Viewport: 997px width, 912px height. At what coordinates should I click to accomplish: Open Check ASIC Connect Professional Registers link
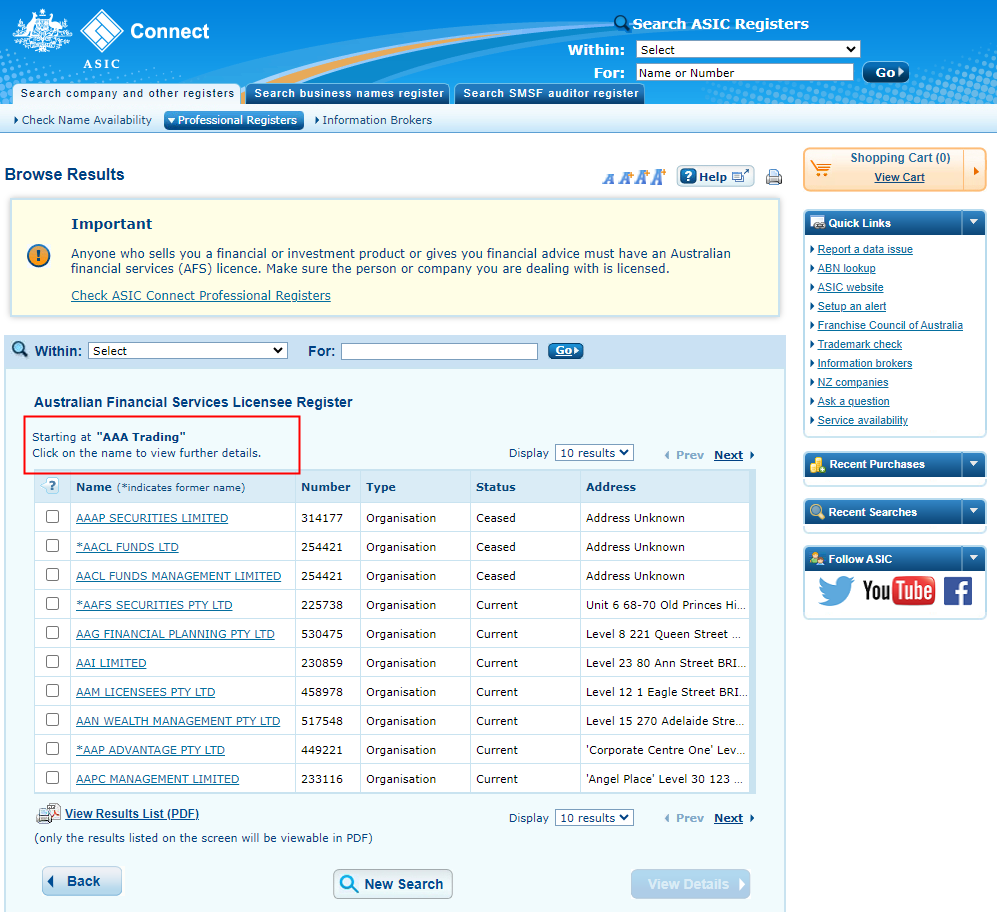tap(201, 296)
